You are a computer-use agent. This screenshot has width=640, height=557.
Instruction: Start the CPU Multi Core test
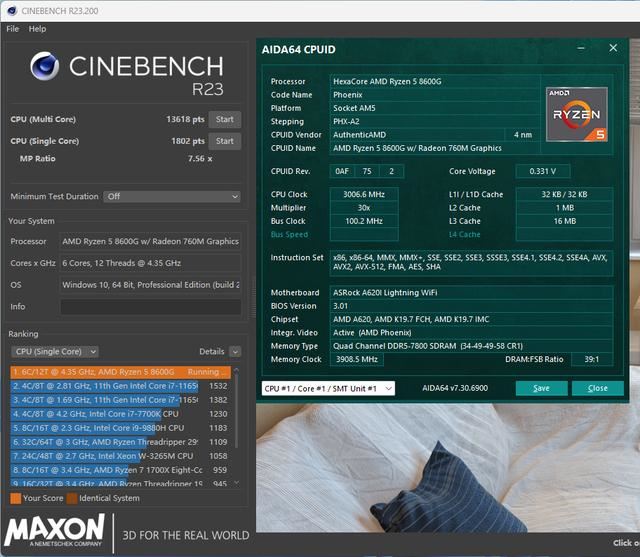point(225,120)
